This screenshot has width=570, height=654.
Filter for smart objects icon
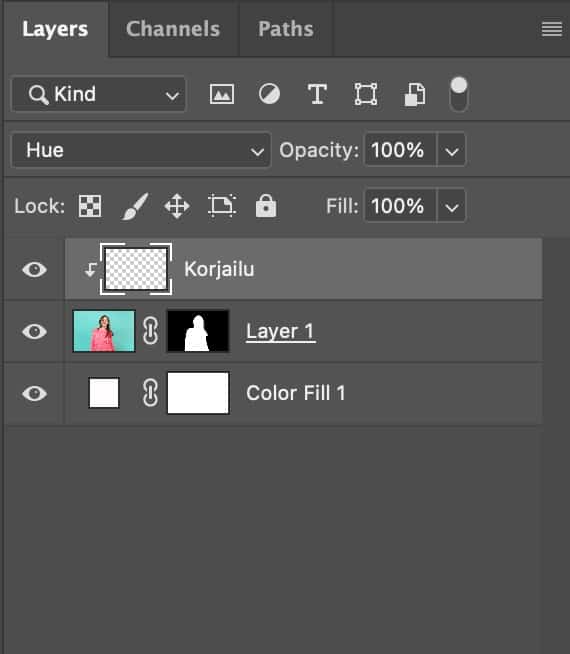[415, 95]
